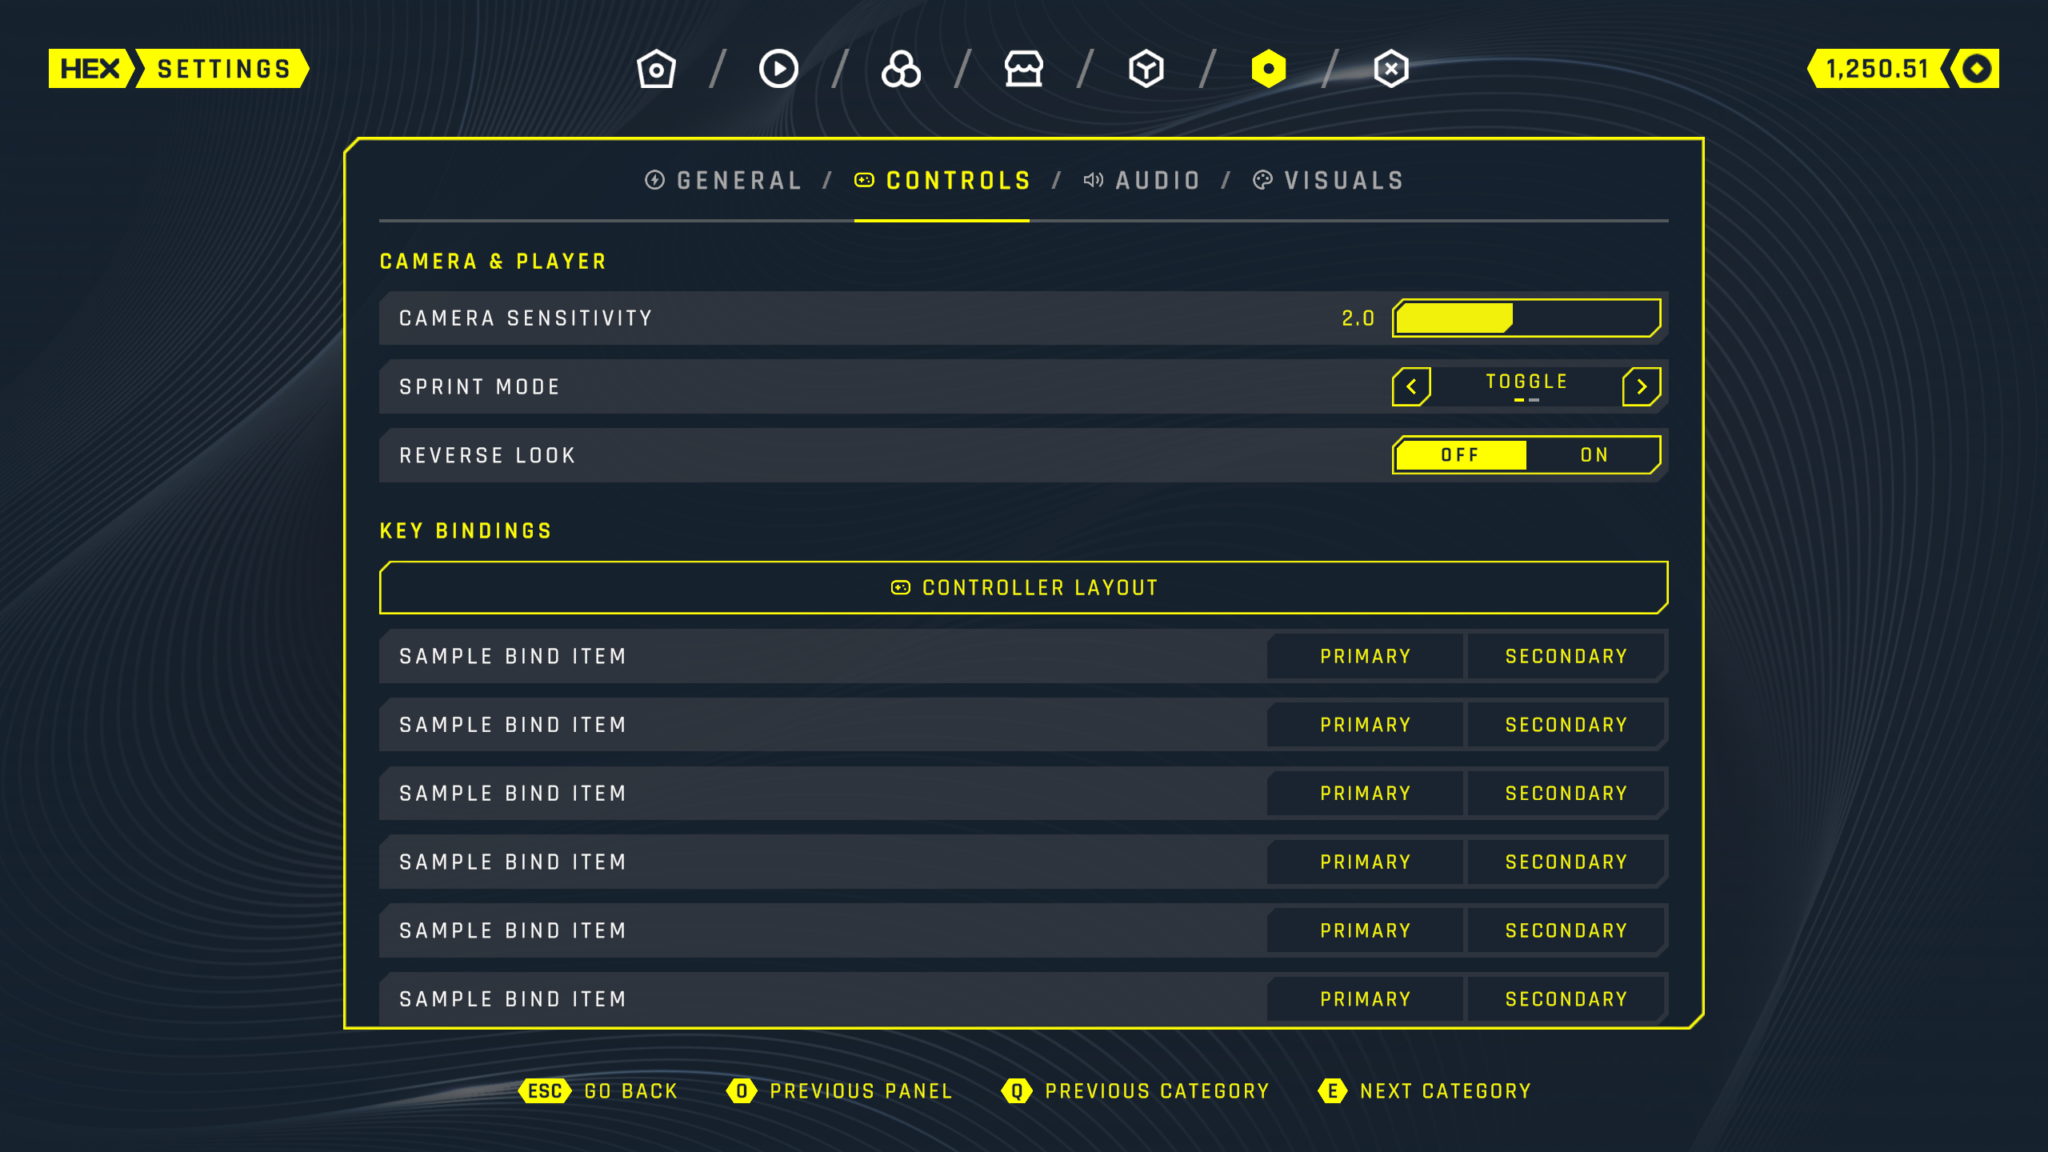Viewport: 2048px width, 1152px height.
Task: Open the exit screen via X hexagon icon
Action: point(1391,69)
